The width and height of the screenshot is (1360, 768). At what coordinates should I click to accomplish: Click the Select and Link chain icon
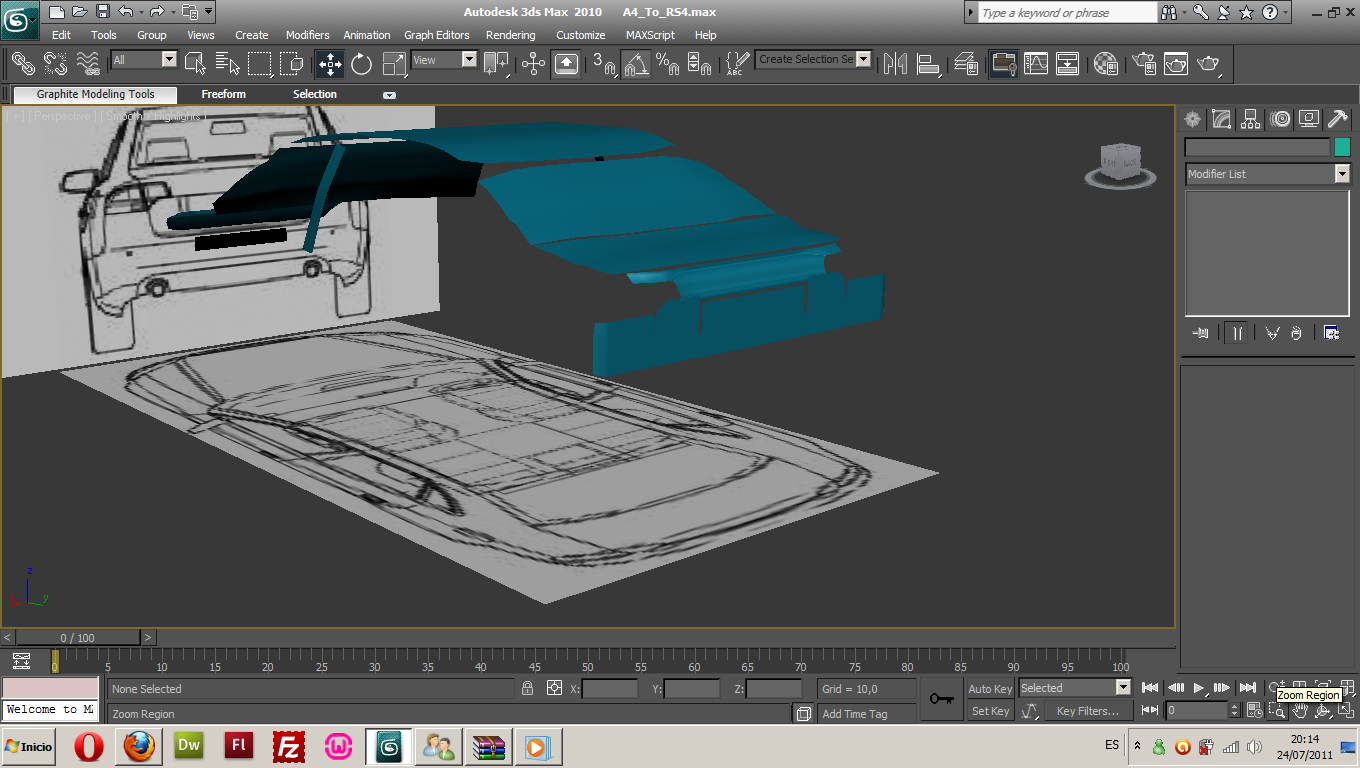(x=22, y=64)
